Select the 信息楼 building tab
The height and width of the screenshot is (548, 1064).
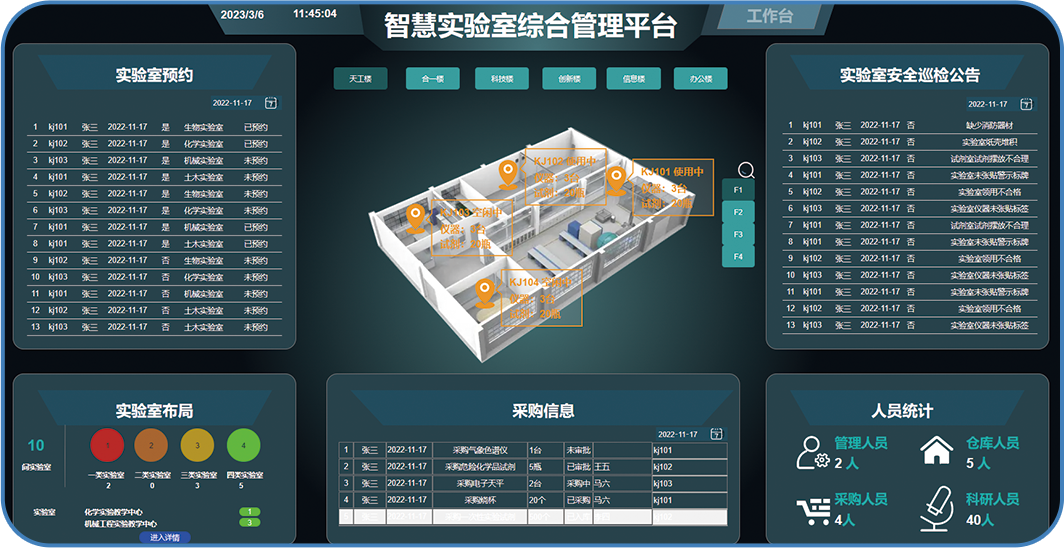pyautogui.click(x=633, y=79)
